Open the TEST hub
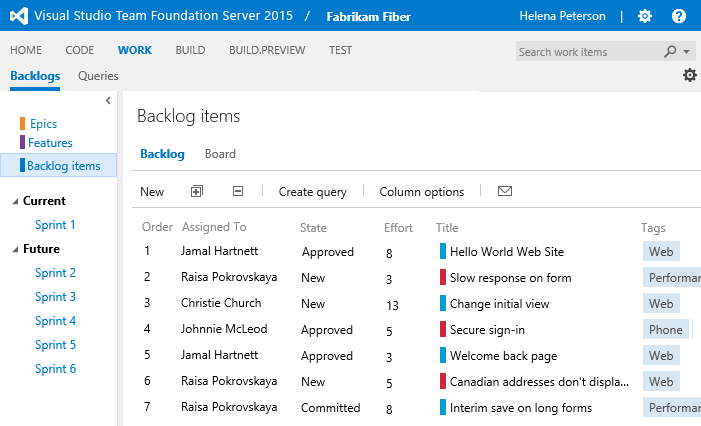Image resolution: width=701 pixels, height=426 pixels. click(340, 50)
